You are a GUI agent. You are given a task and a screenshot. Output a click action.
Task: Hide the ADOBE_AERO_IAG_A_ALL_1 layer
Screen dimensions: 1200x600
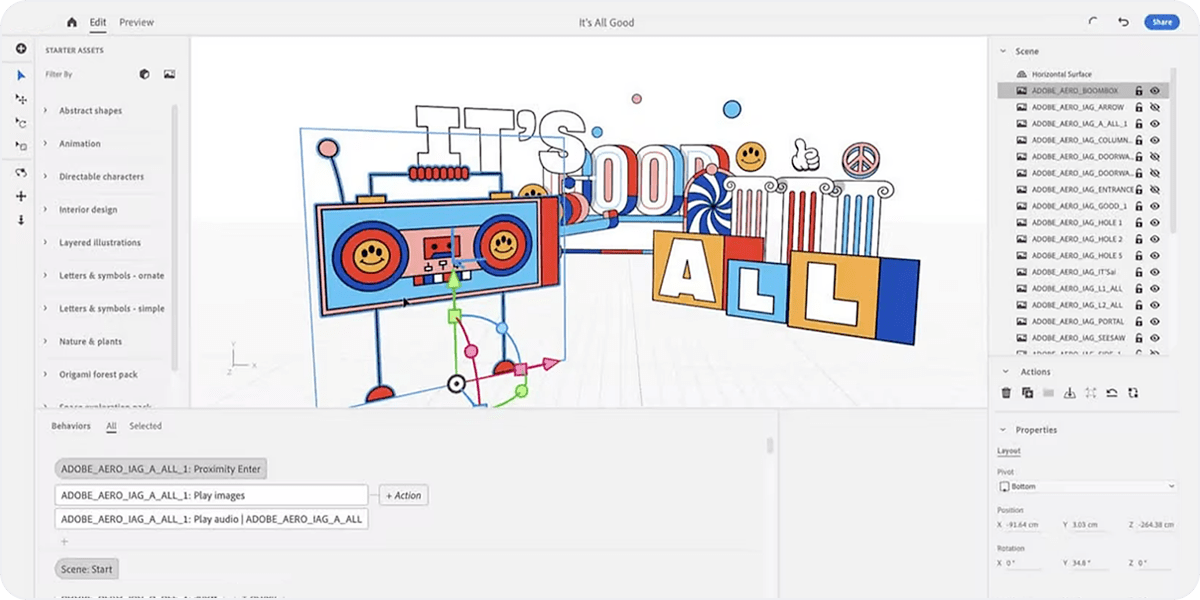pos(1155,124)
